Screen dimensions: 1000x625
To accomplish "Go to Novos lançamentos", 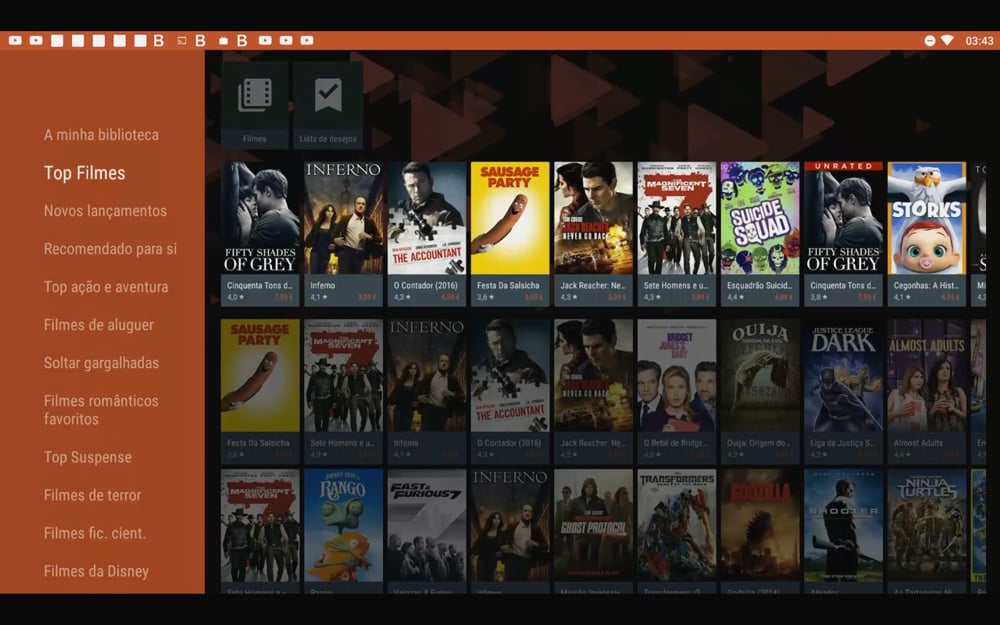I will tap(105, 210).
